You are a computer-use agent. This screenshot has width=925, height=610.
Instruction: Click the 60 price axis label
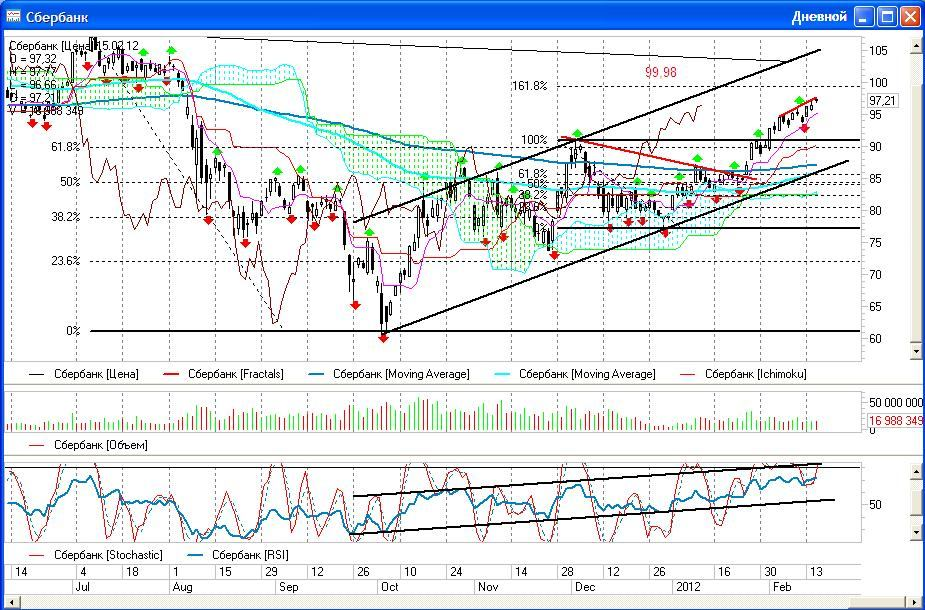tap(875, 339)
